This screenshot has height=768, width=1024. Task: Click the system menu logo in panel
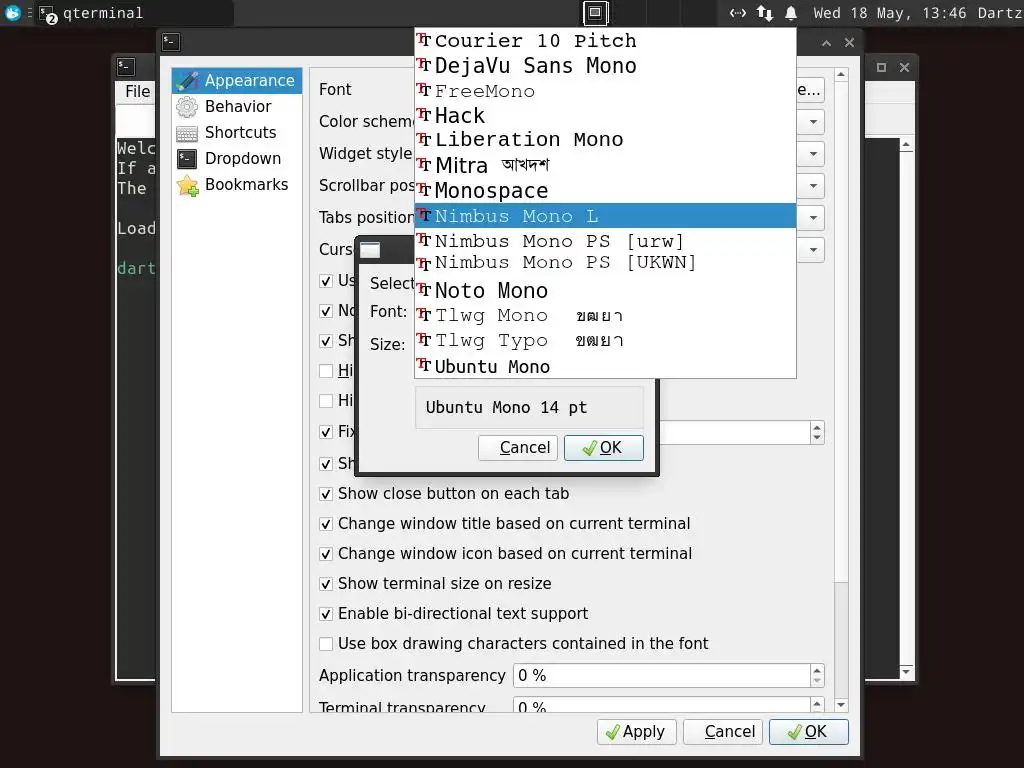[x=12, y=12]
